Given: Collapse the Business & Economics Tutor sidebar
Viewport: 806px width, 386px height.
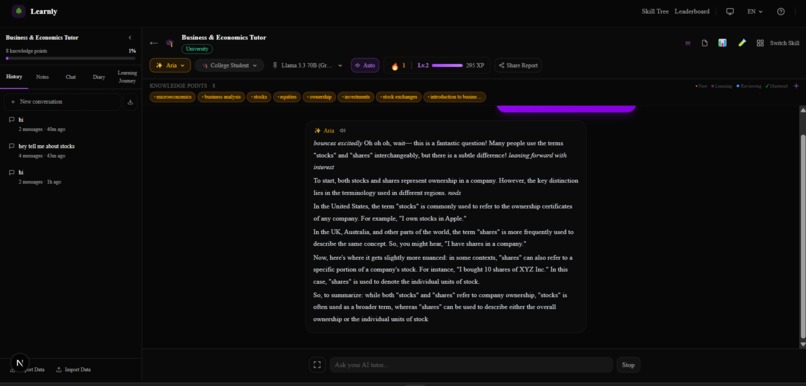Looking at the screenshot, I should coord(130,38).
